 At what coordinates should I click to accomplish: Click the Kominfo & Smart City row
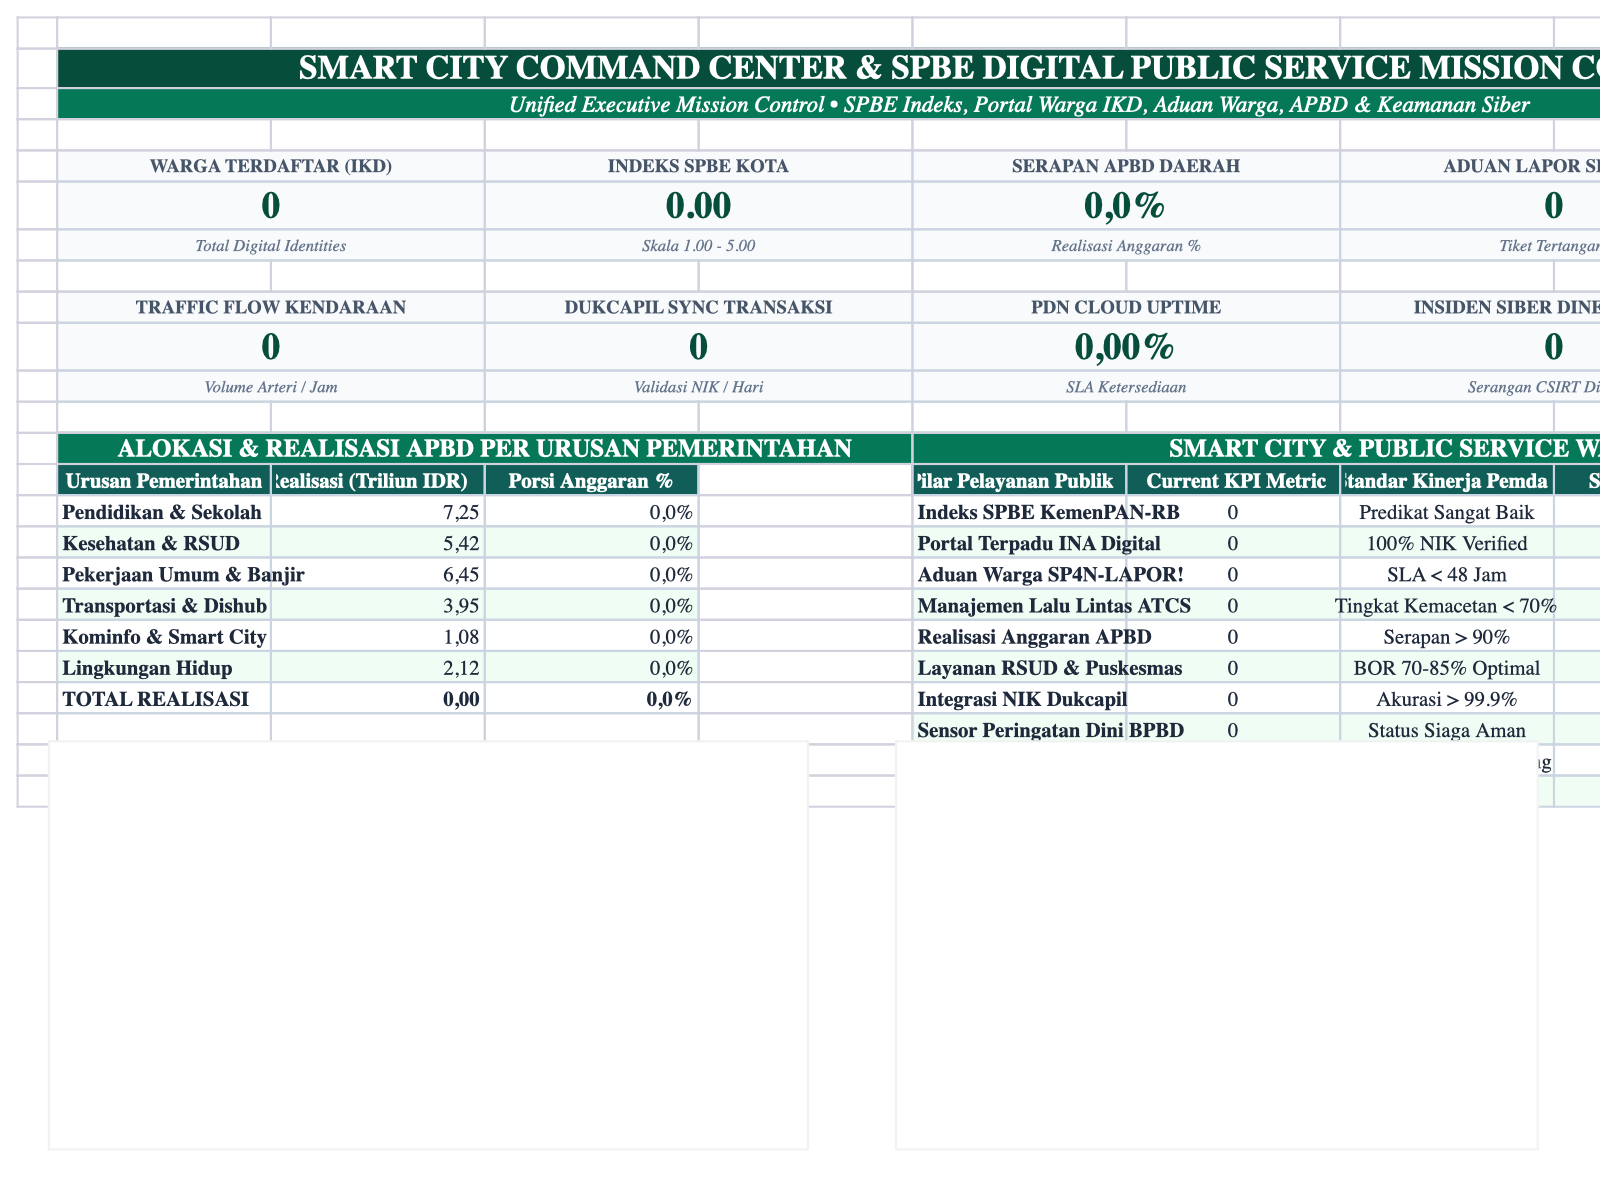click(x=165, y=636)
